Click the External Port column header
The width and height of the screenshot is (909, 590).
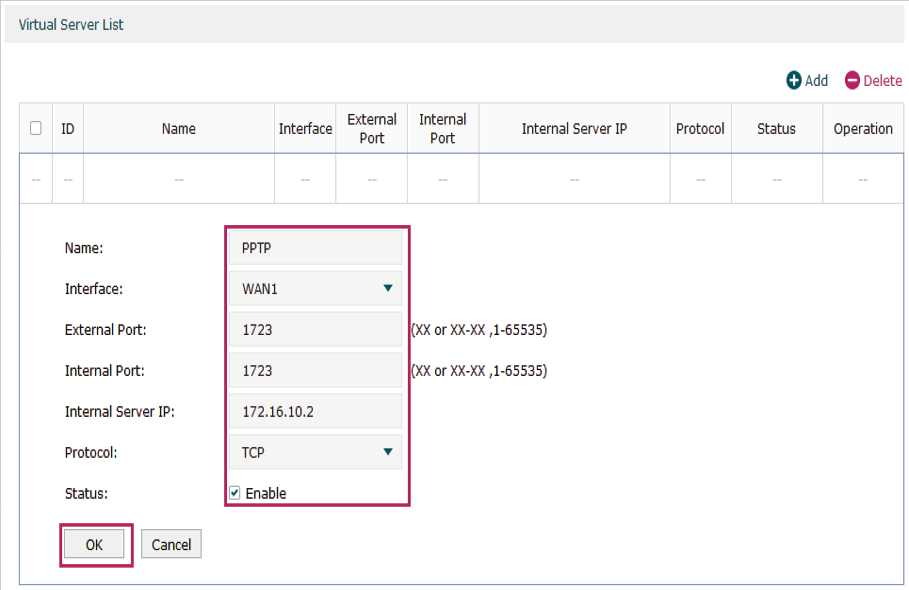pyautogui.click(x=372, y=129)
